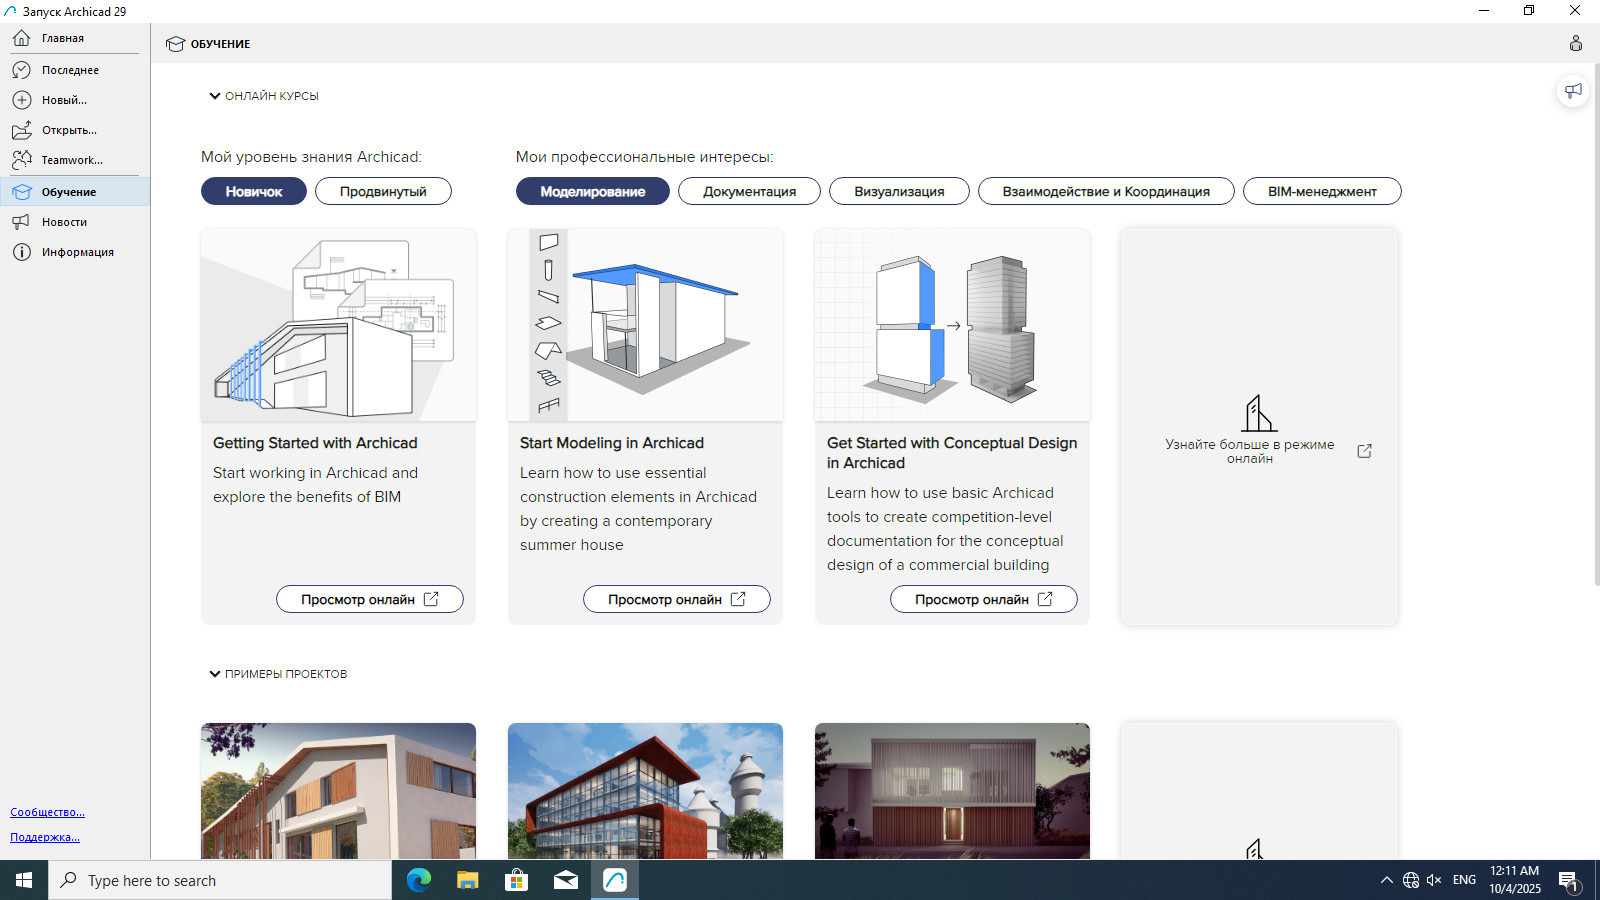Open the dark wooden facade sample project

point(952,791)
